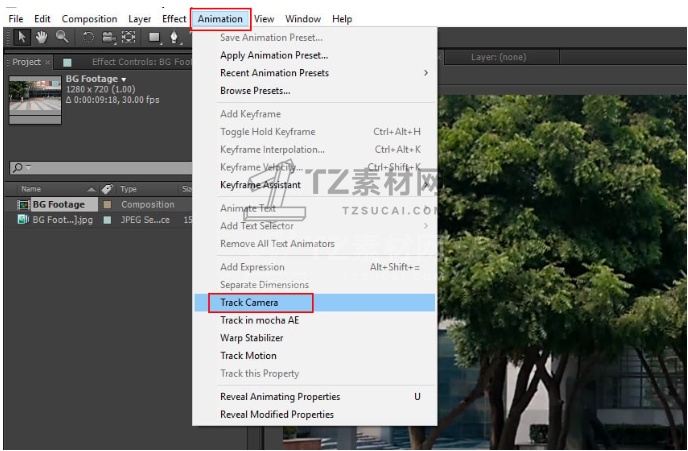Select the Hand tool
The height and width of the screenshot is (451, 688).
(x=42, y=37)
